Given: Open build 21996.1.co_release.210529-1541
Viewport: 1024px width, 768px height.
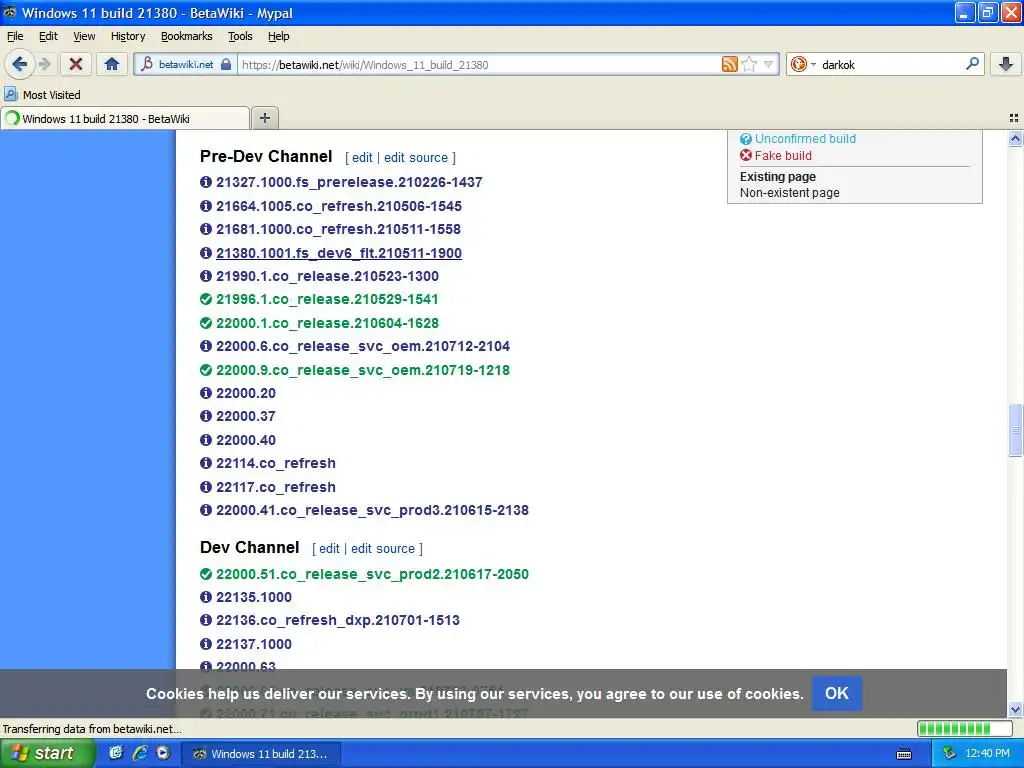Looking at the screenshot, I should [327, 299].
